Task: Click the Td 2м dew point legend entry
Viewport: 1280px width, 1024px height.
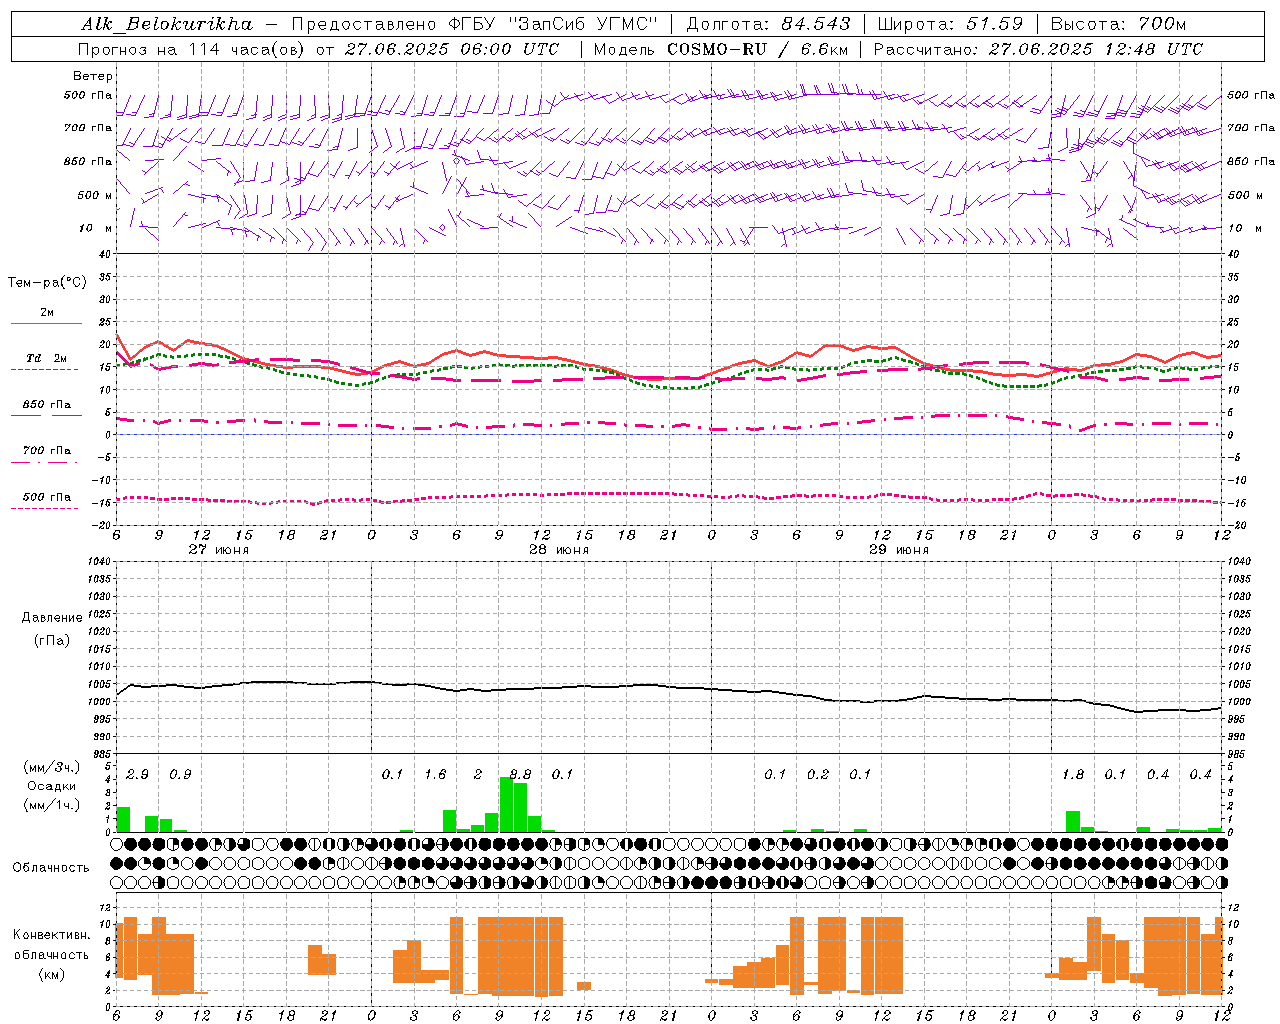Action: coord(46,358)
